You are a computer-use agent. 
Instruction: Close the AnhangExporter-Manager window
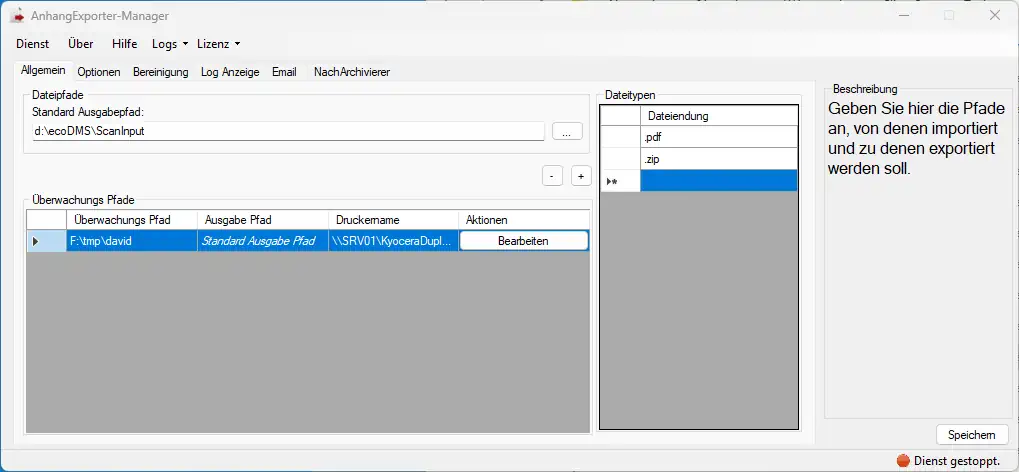tap(994, 16)
